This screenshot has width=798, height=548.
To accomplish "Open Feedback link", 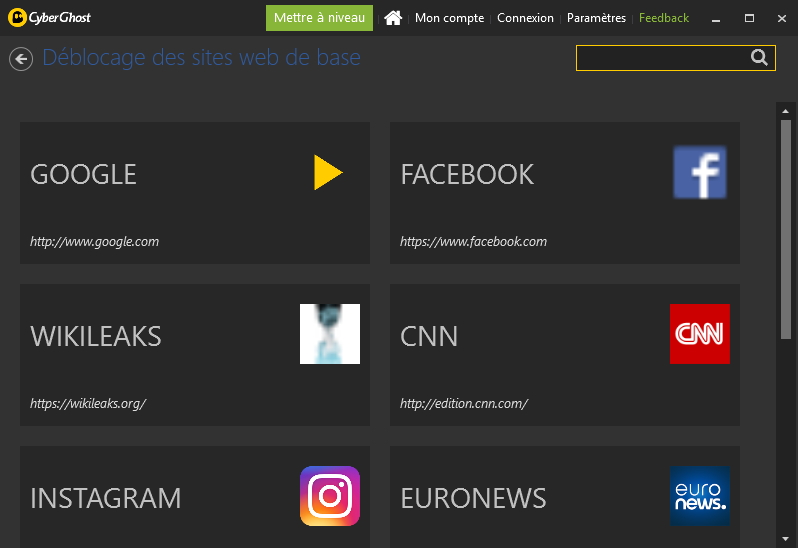I will coord(664,18).
